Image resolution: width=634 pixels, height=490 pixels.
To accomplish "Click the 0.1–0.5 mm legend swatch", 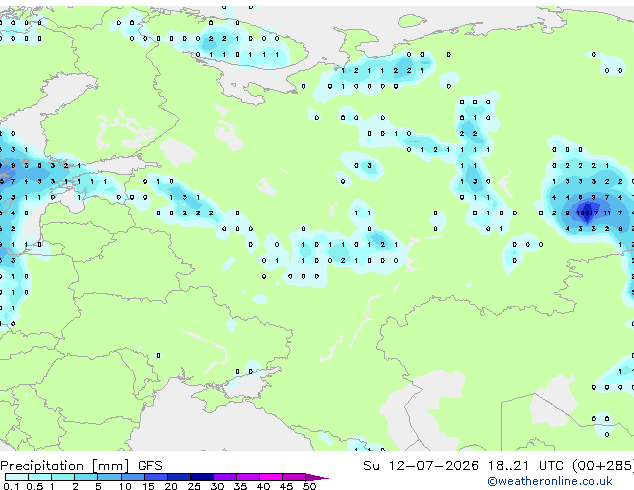I will [17, 477].
